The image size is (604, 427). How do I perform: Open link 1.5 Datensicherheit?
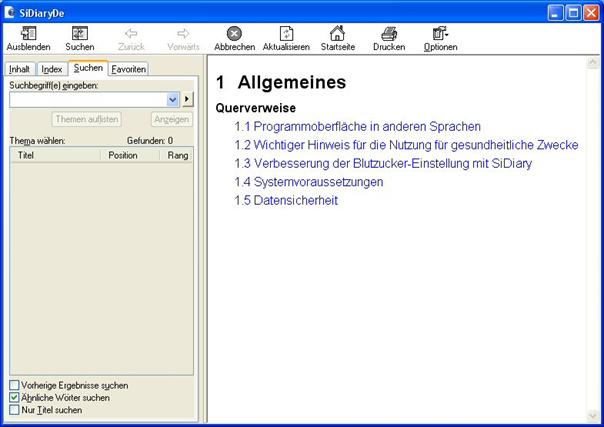[286, 200]
